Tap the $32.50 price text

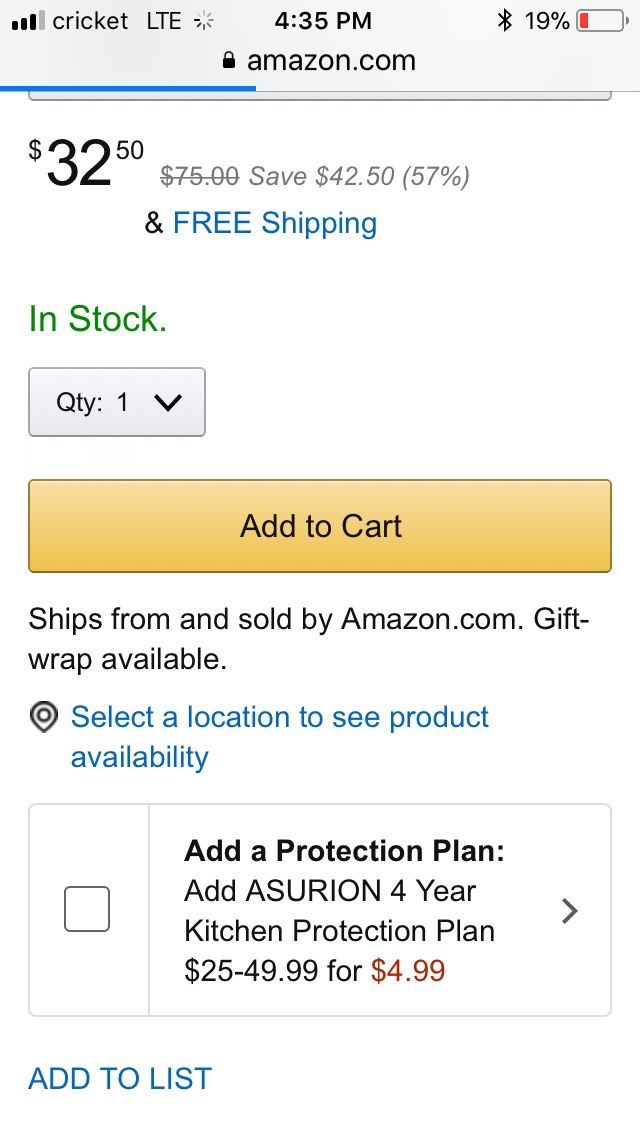pyautogui.click(x=86, y=162)
